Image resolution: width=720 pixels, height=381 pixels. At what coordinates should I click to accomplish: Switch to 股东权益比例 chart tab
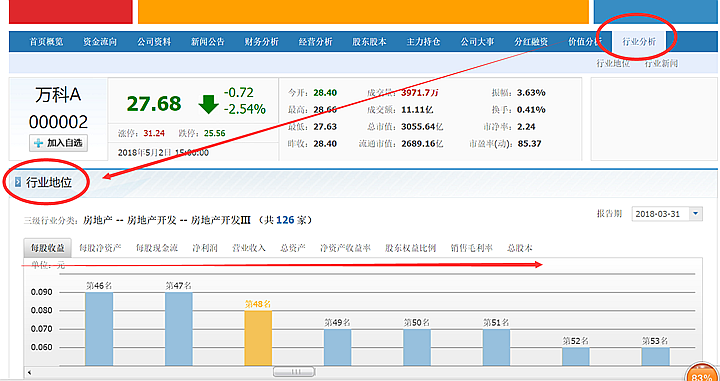411,248
